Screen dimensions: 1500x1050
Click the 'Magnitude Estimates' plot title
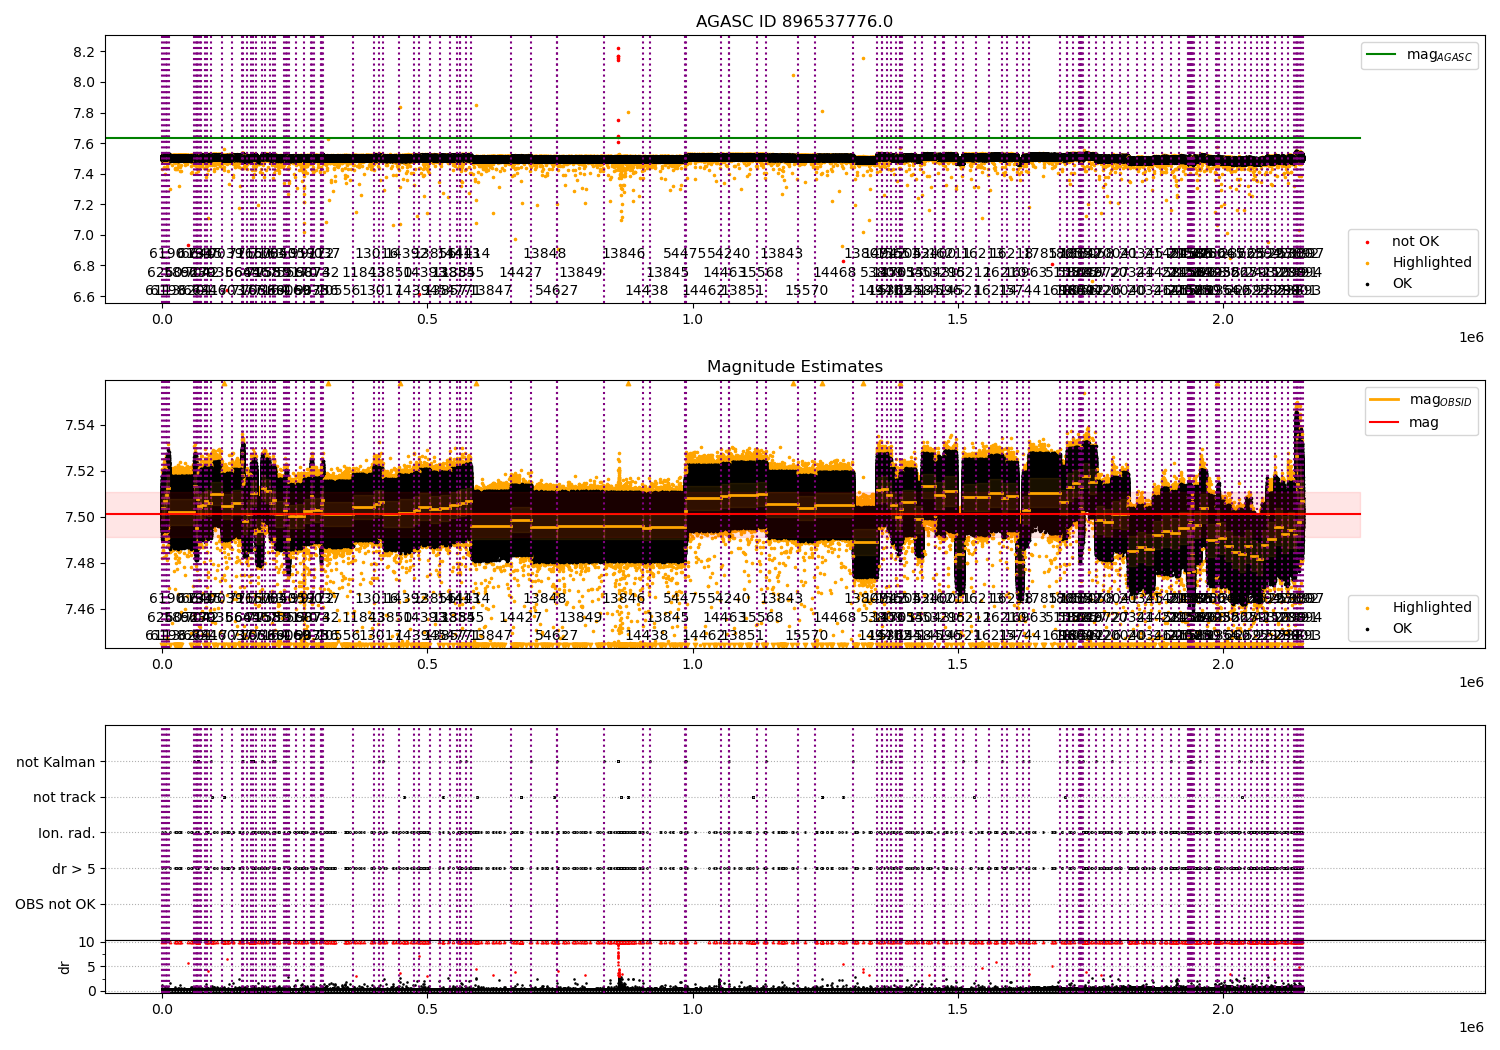pos(794,367)
